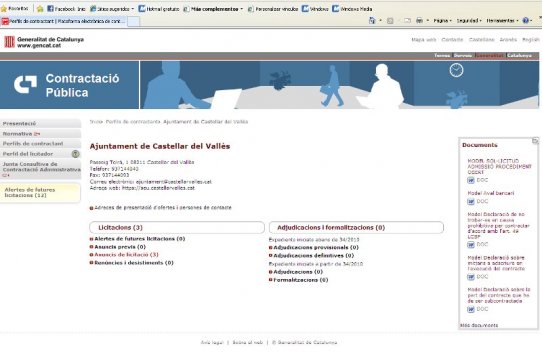Click the browser Home icon
Image resolution: width=542 pixels, height=361 pixels.
(x=372, y=21)
